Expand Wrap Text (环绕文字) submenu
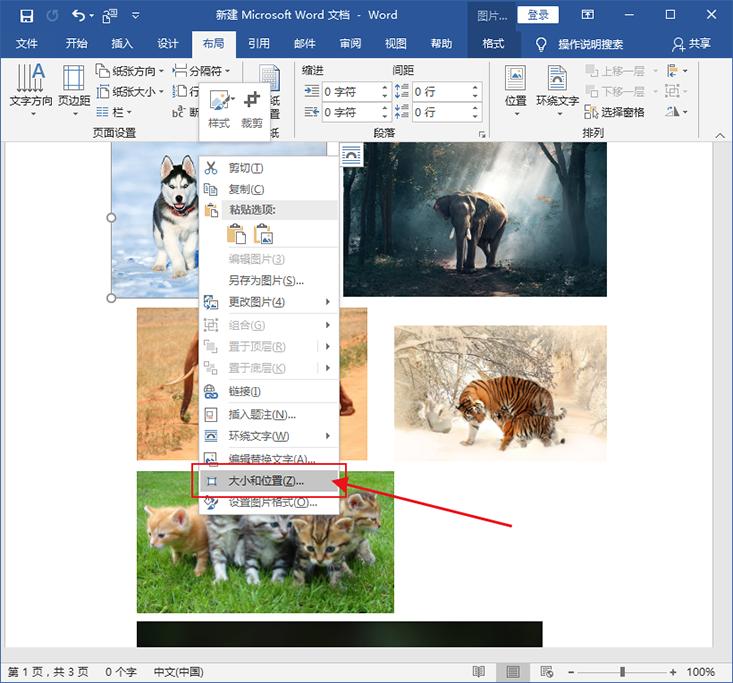The height and width of the screenshot is (683, 733). coord(268,436)
